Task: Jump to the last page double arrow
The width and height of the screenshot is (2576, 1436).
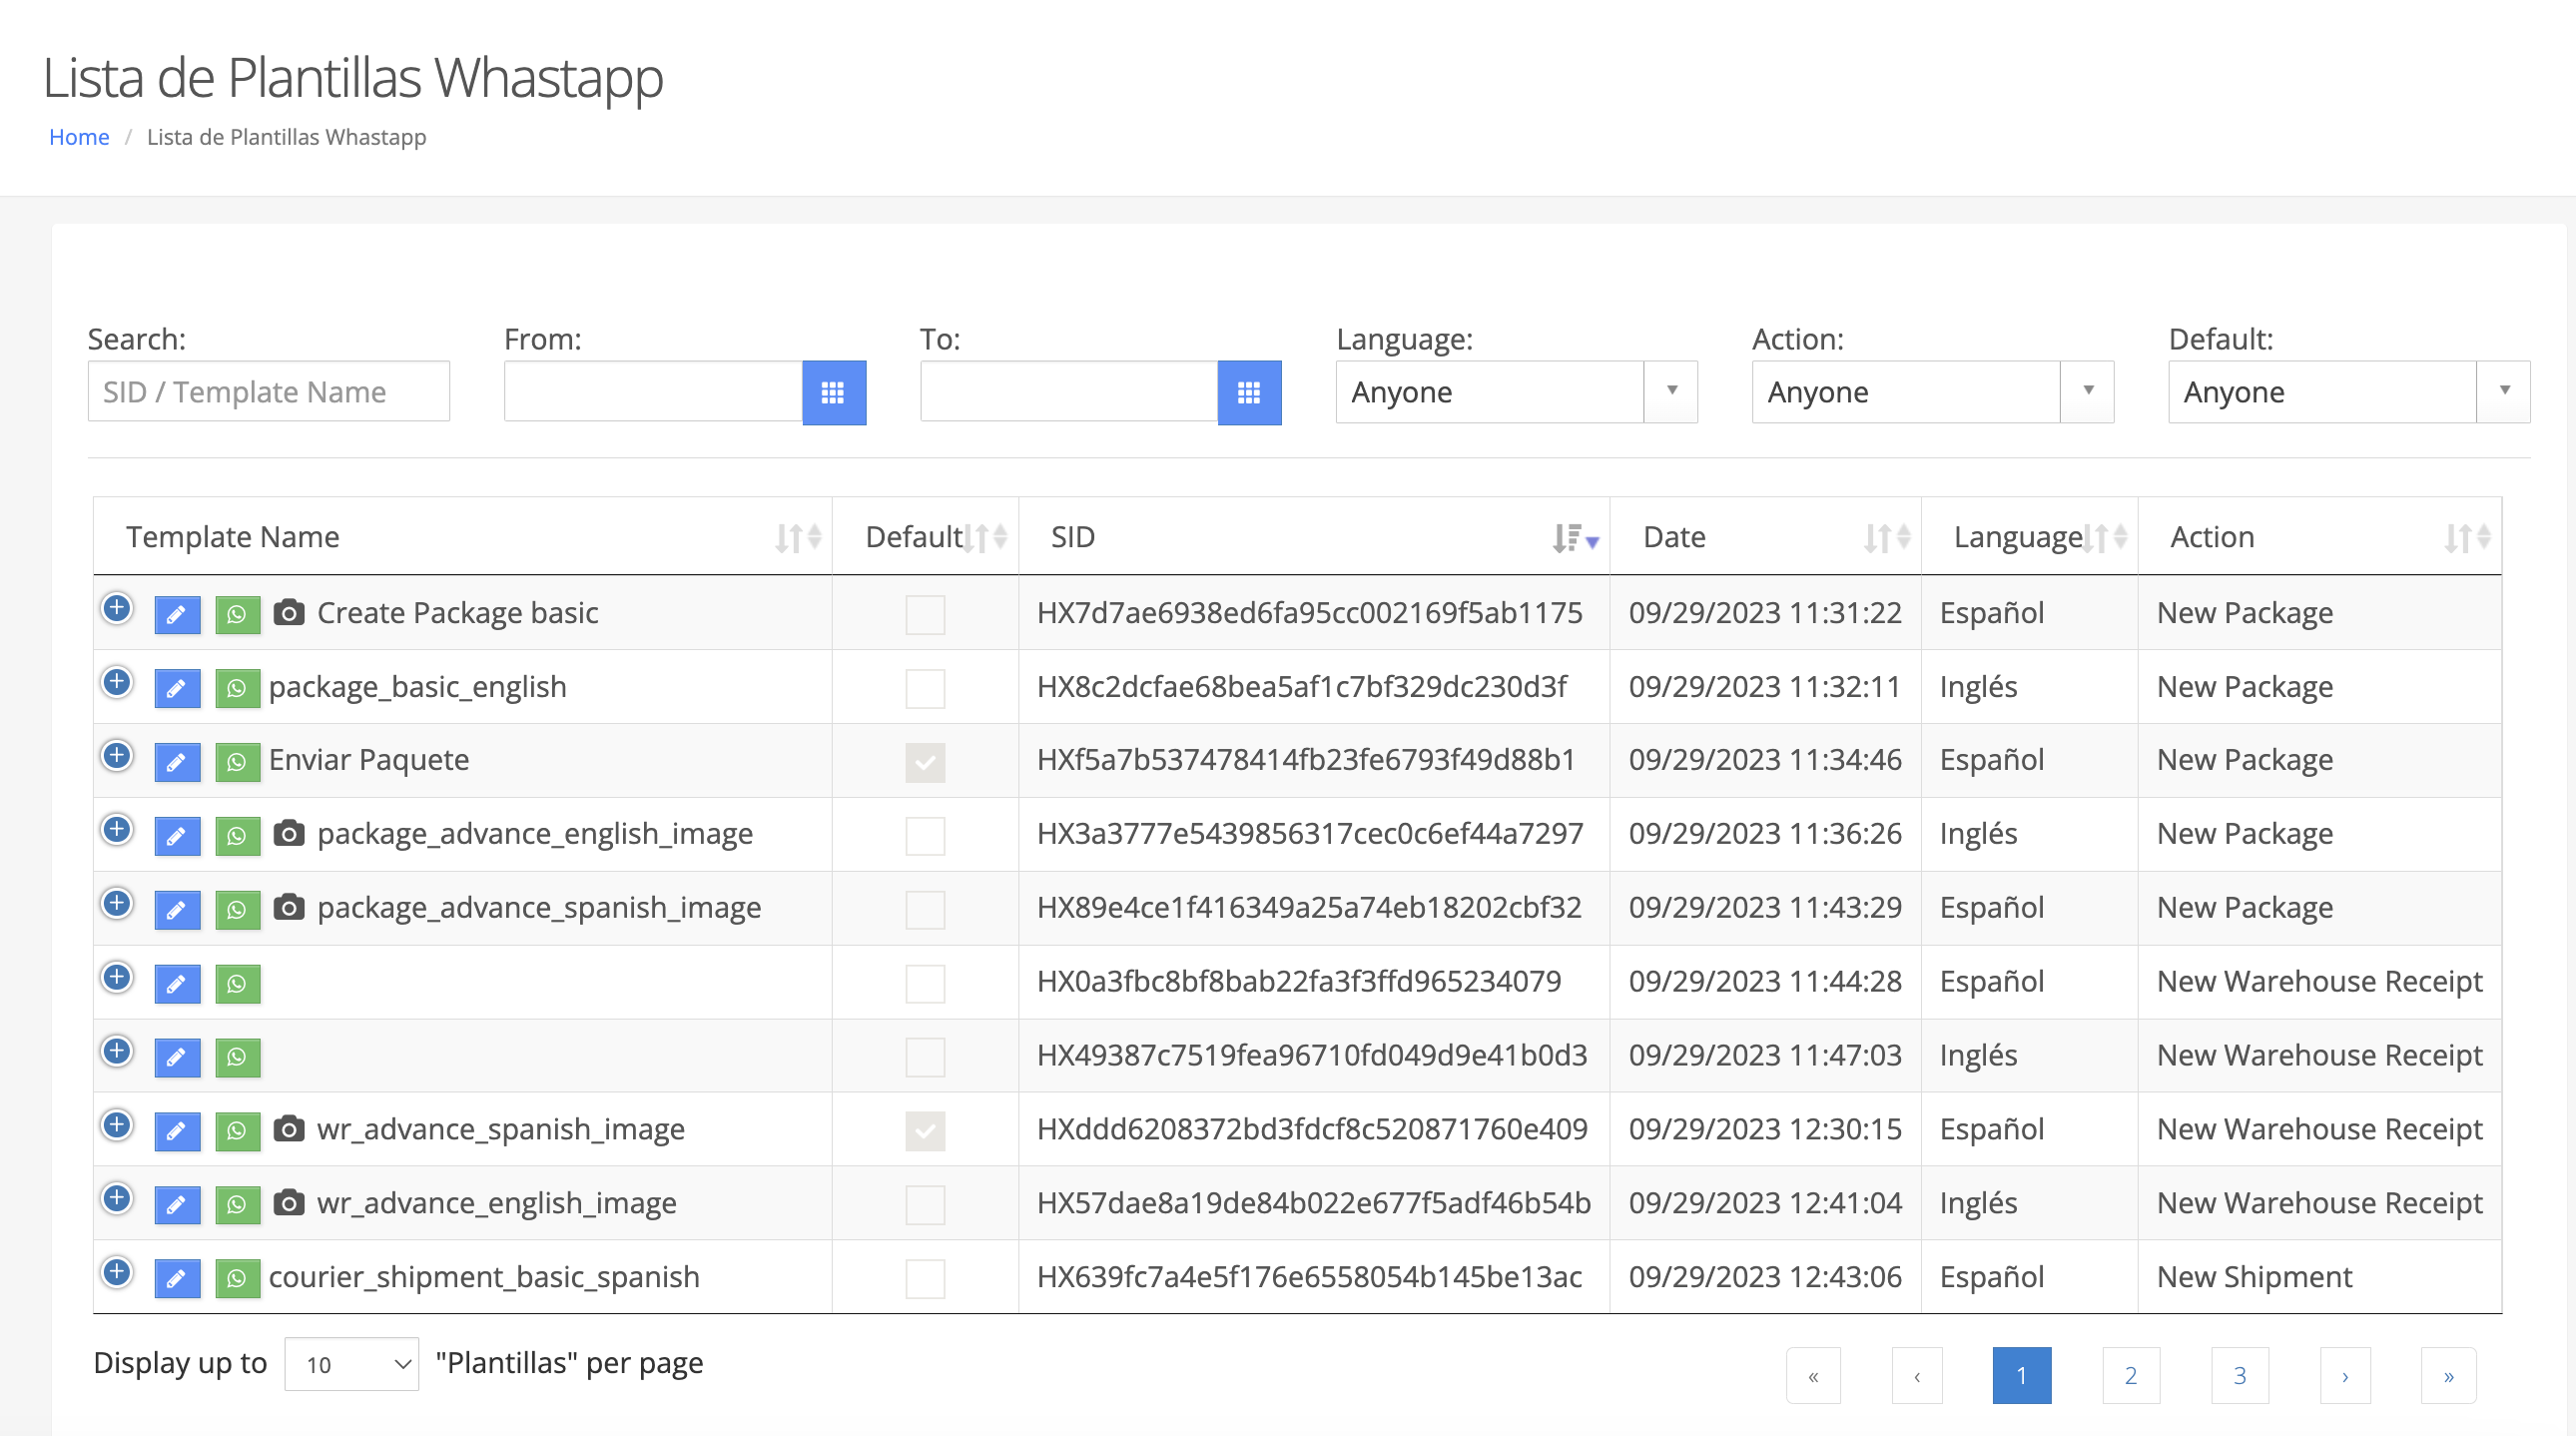Action: [x=2449, y=1376]
